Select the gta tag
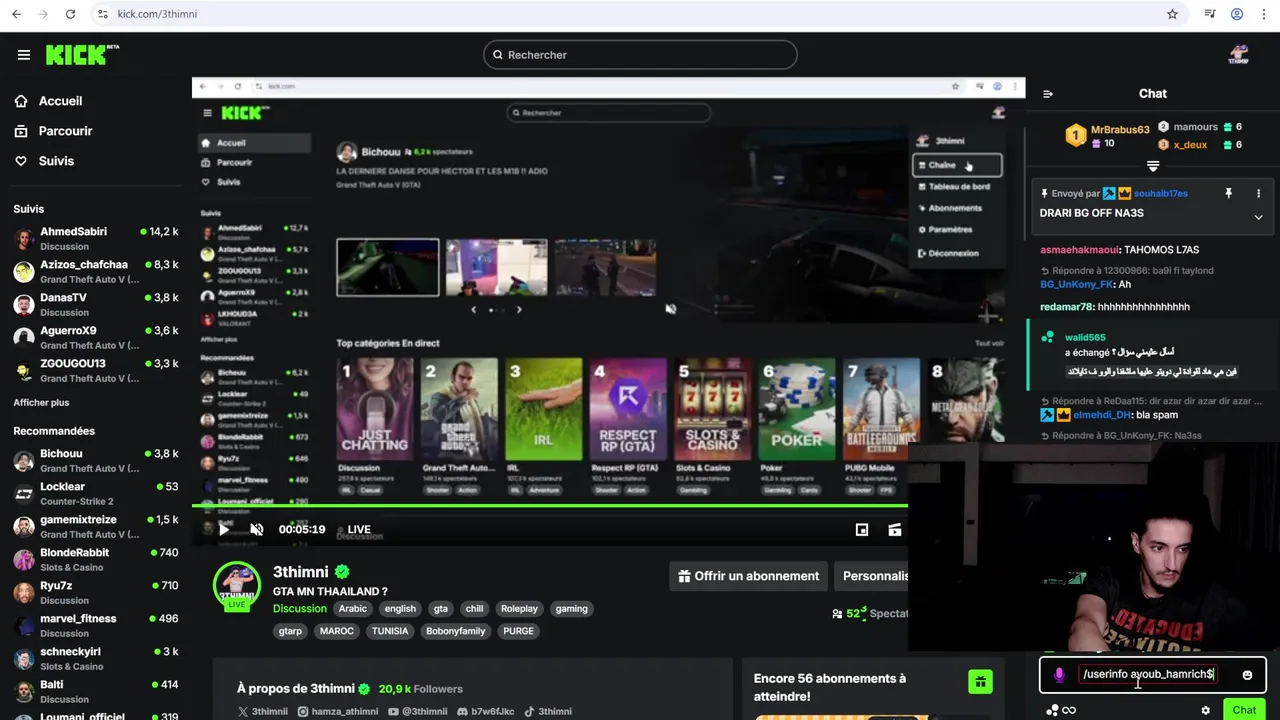This screenshot has width=1280, height=720. (x=441, y=608)
